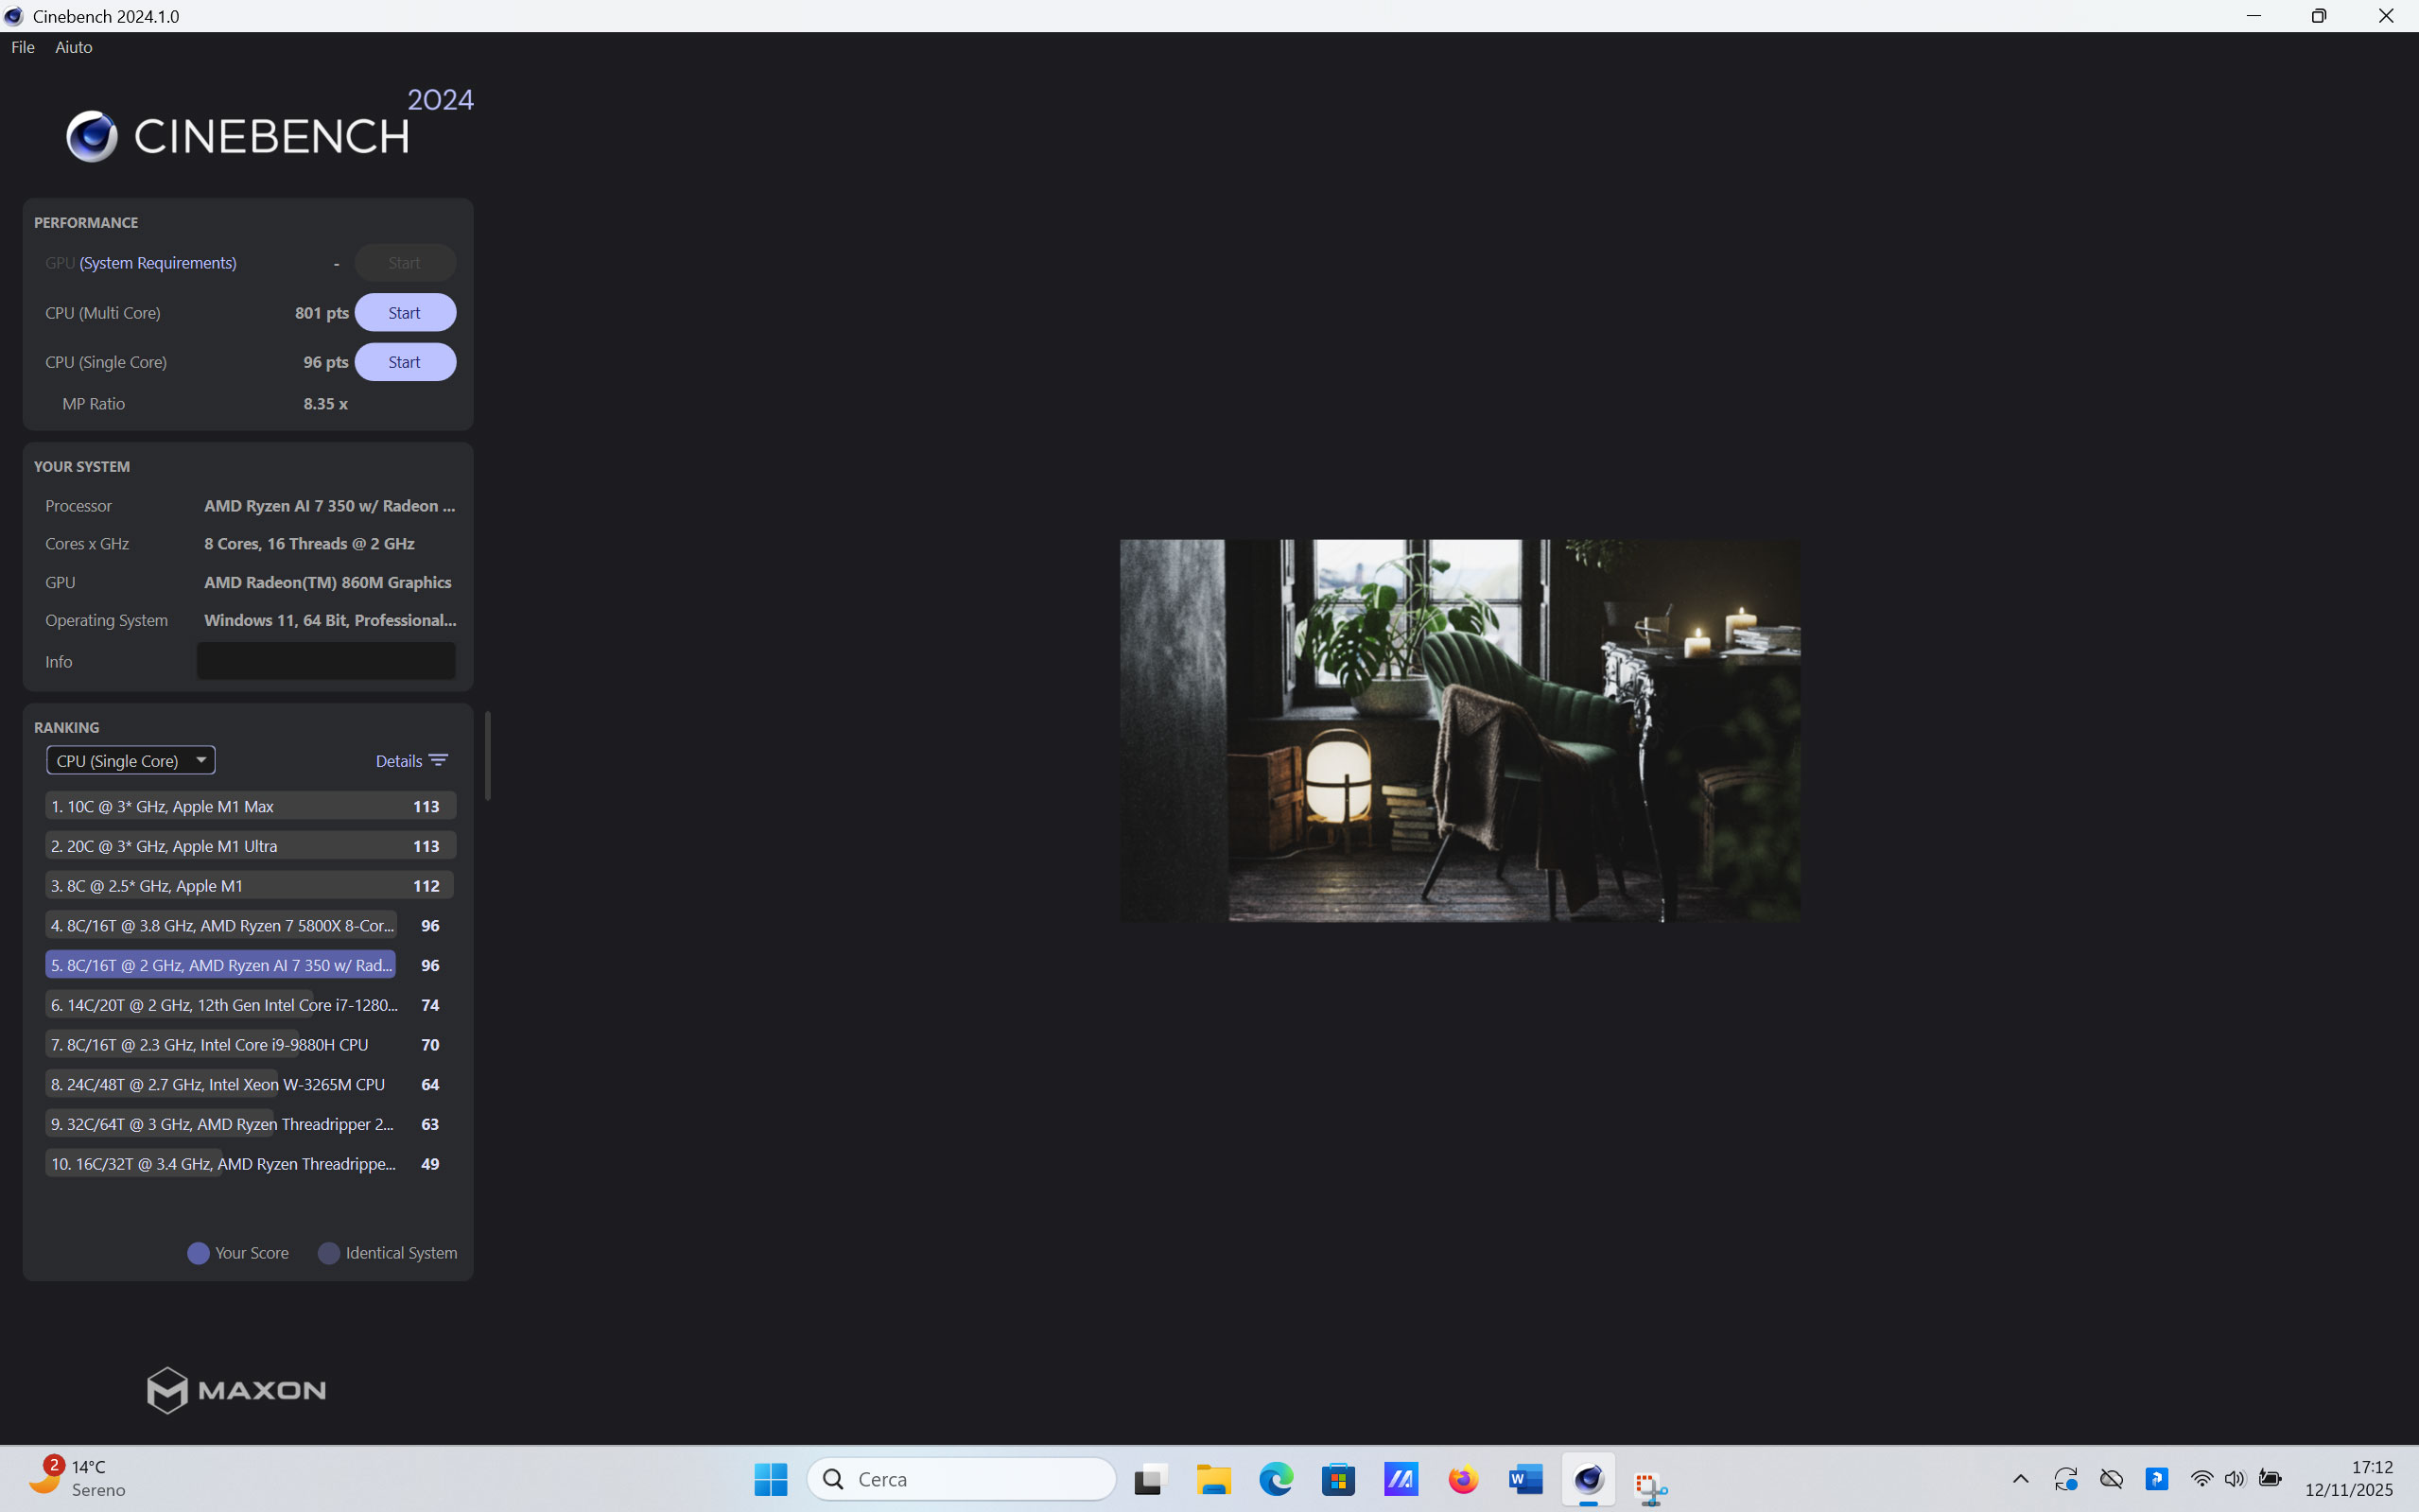Open Microsoft Store from the taskbar
The height and width of the screenshot is (1512, 2419).
[x=1338, y=1479]
